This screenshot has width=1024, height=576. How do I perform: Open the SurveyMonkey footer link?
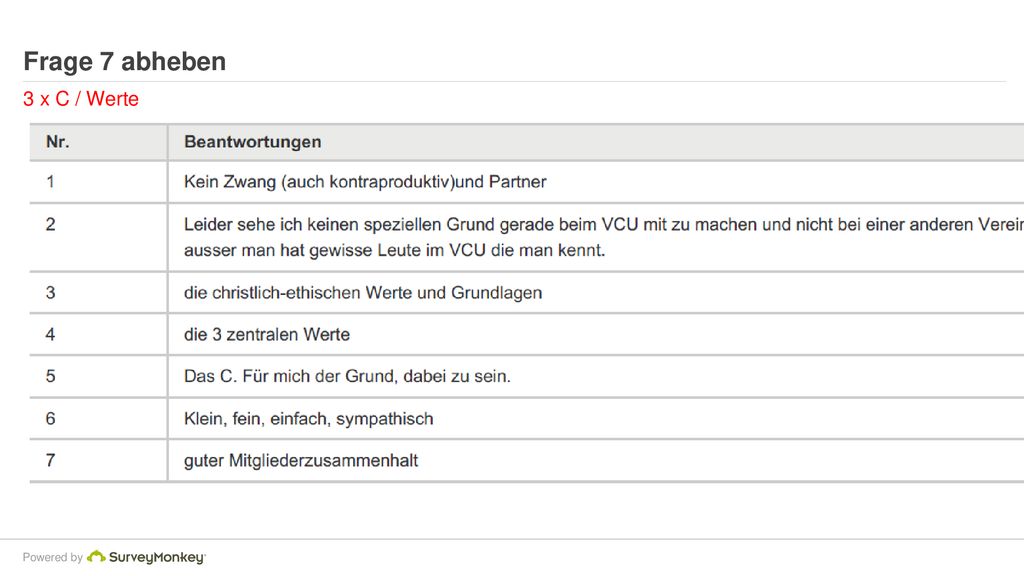[x=146, y=557]
